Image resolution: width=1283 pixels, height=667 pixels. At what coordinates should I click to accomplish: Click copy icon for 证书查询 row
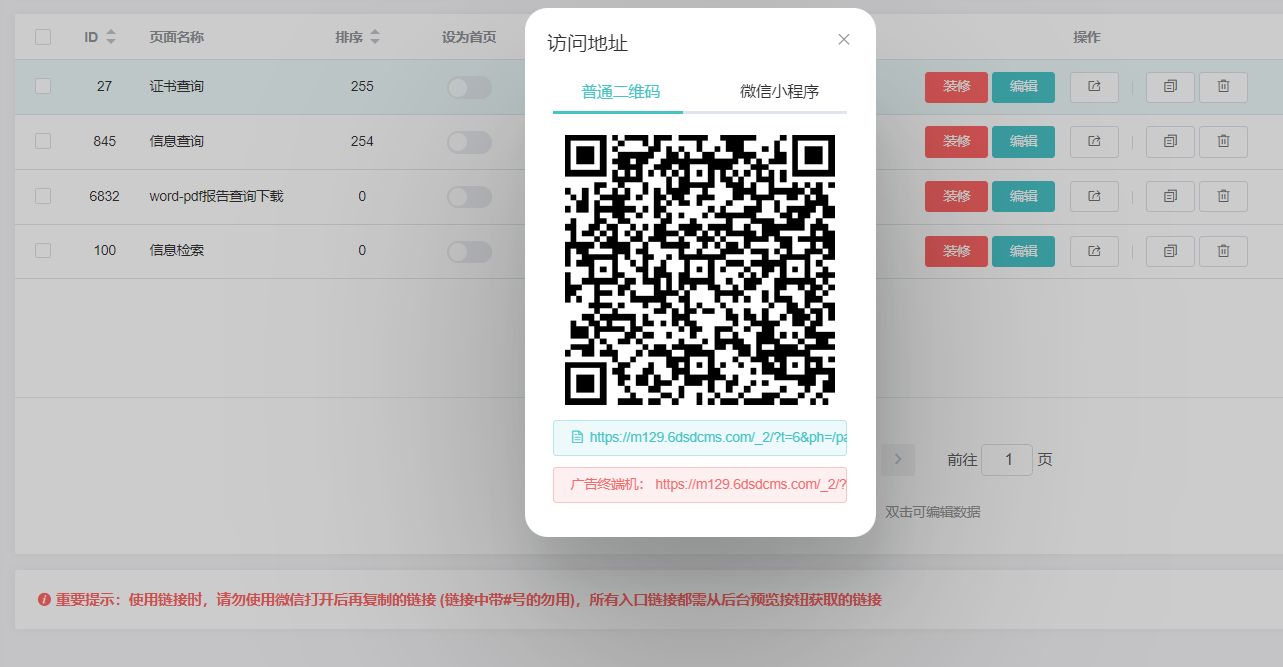(1170, 87)
